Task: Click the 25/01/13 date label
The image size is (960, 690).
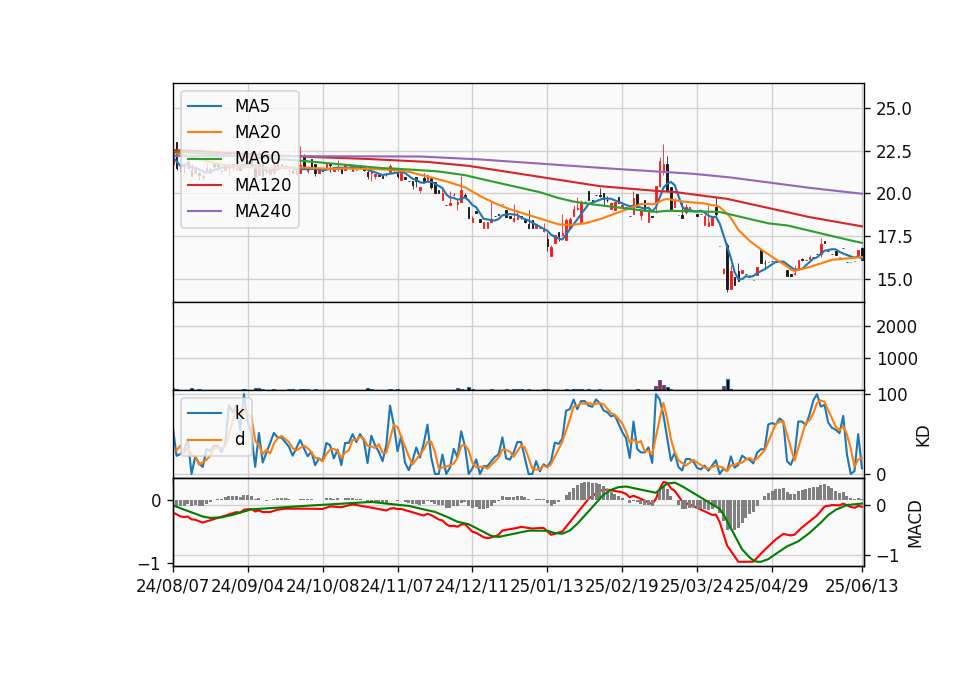Action: [547, 586]
